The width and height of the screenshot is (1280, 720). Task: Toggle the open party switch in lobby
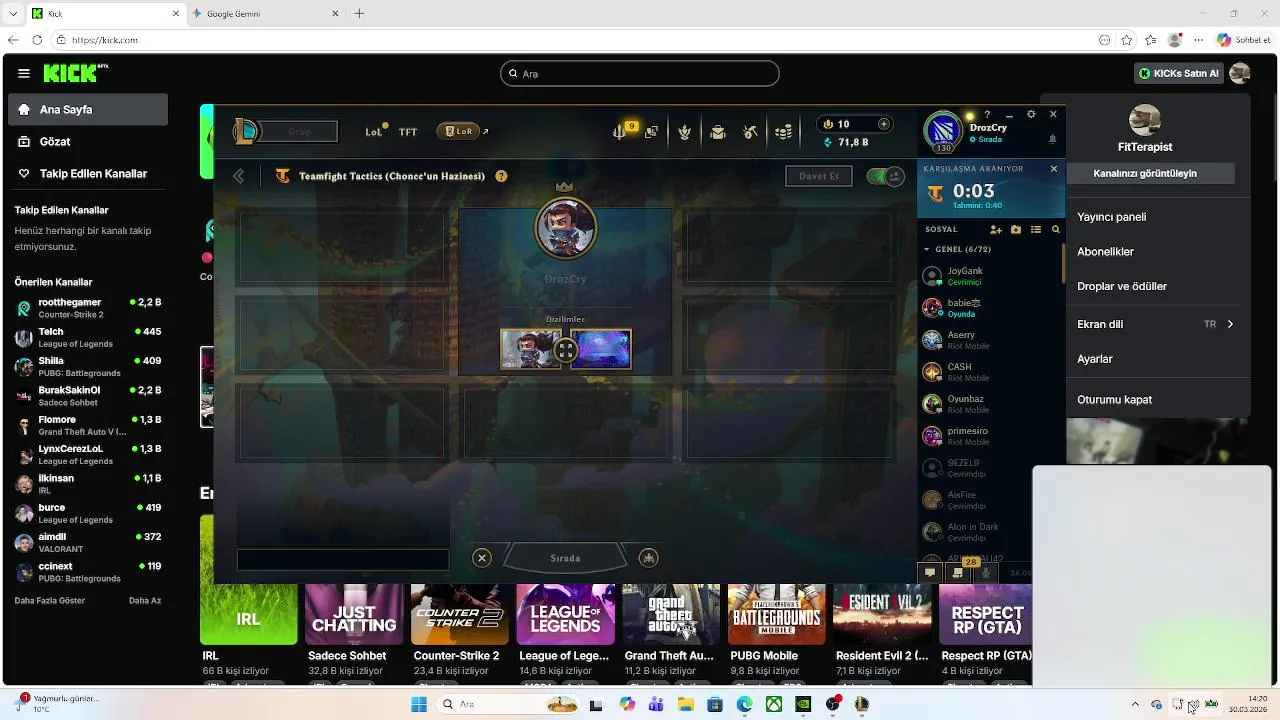(x=885, y=176)
